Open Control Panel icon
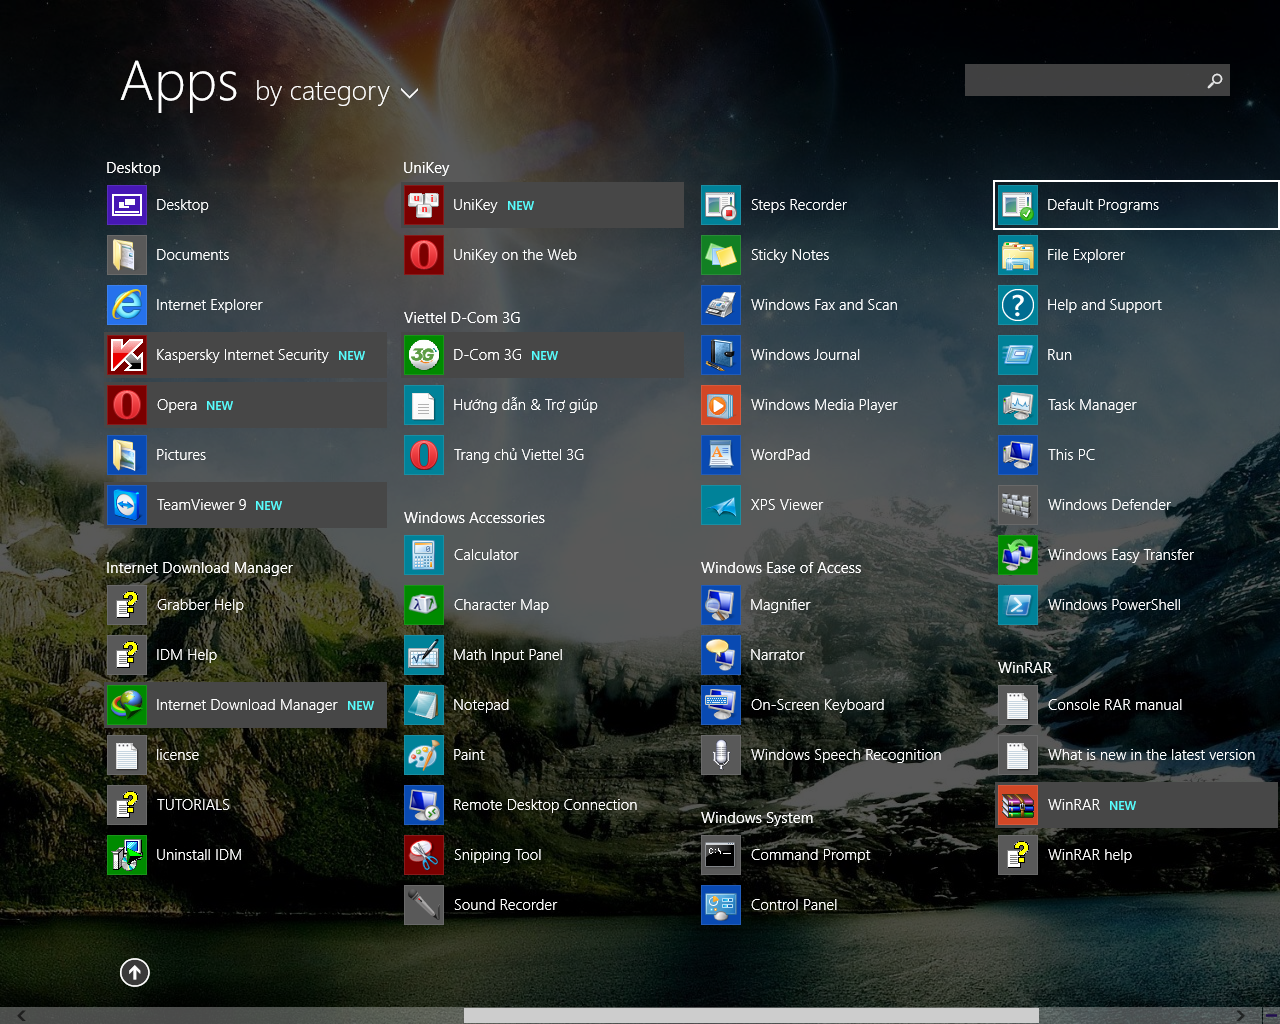This screenshot has height=1024, width=1280. 721,905
